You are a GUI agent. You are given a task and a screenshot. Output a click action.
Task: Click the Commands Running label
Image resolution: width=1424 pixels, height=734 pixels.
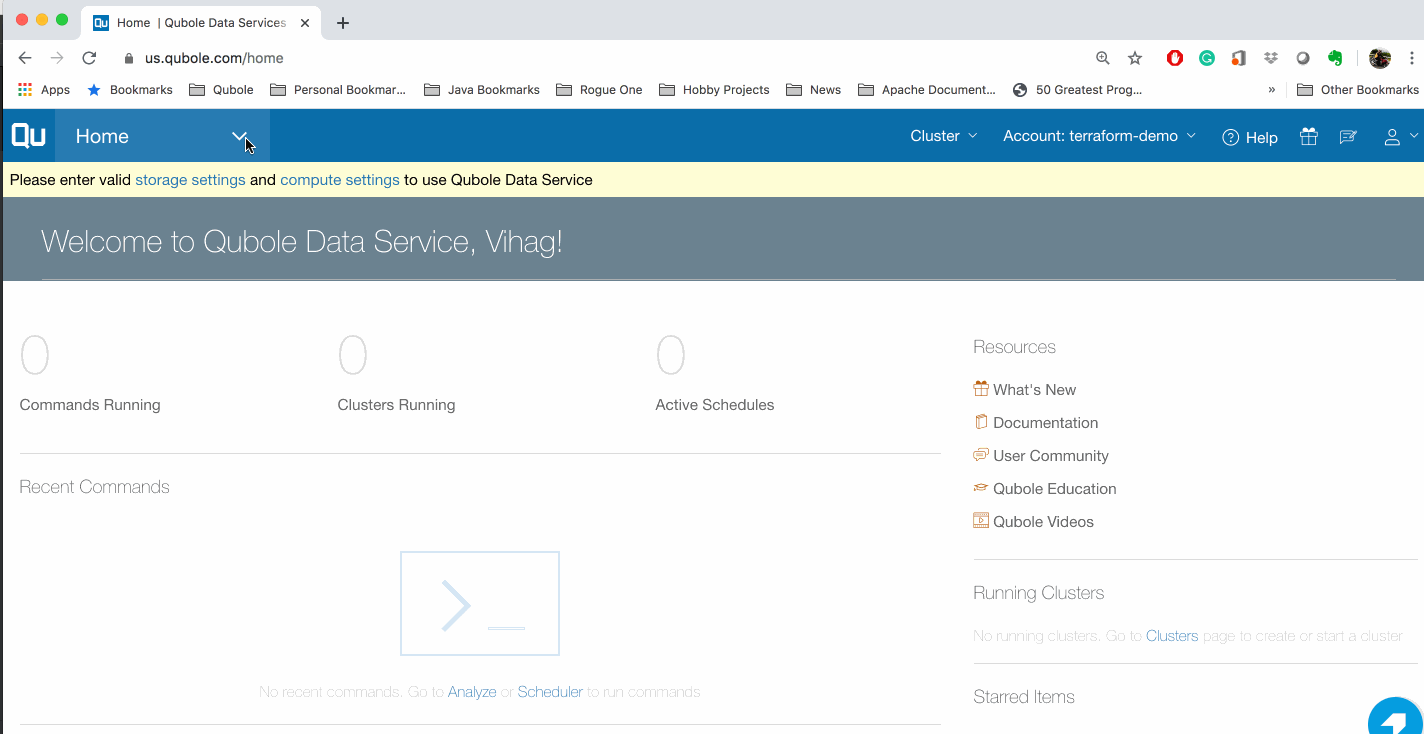pos(90,405)
